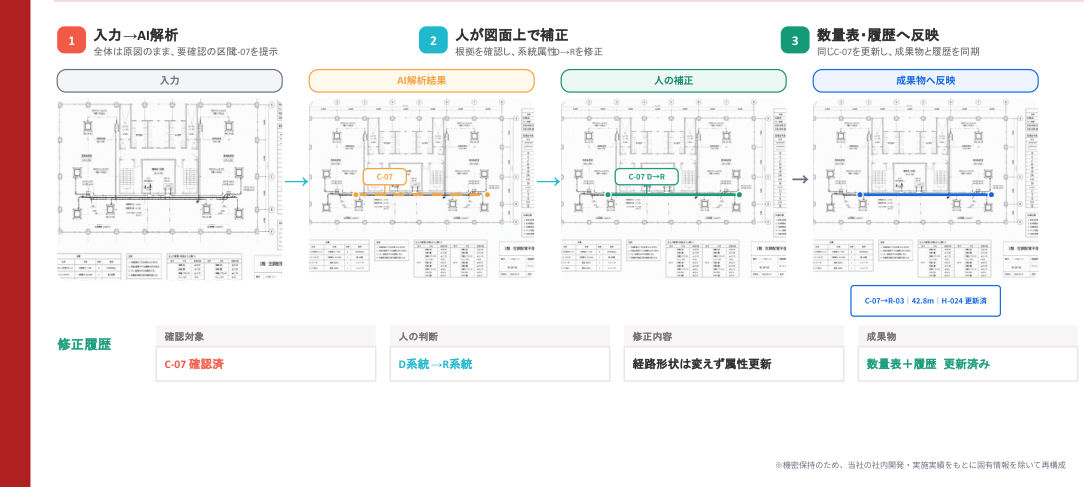Click the green step 3 badge
Screen dimensions: 1084x487
(x=795, y=40)
